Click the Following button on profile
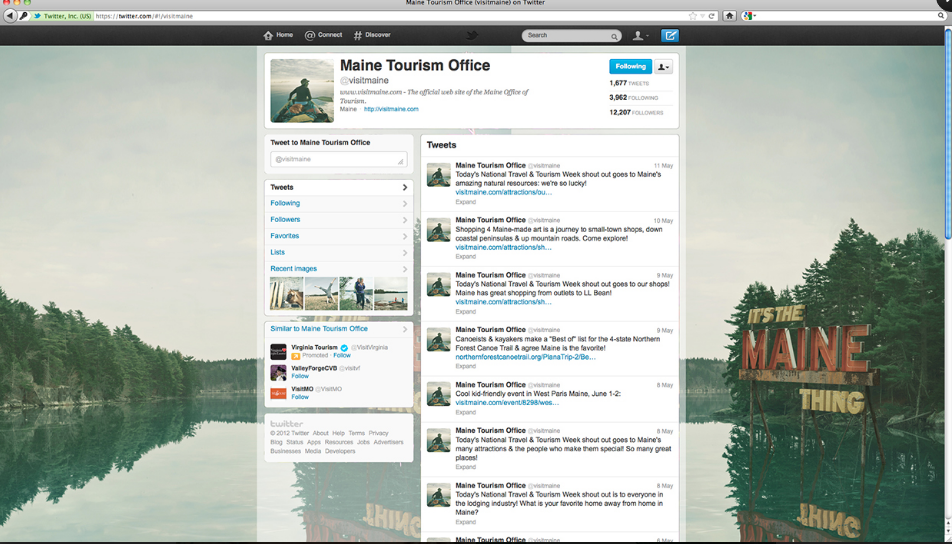This screenshot has height=544, width=952. [630, 67]
